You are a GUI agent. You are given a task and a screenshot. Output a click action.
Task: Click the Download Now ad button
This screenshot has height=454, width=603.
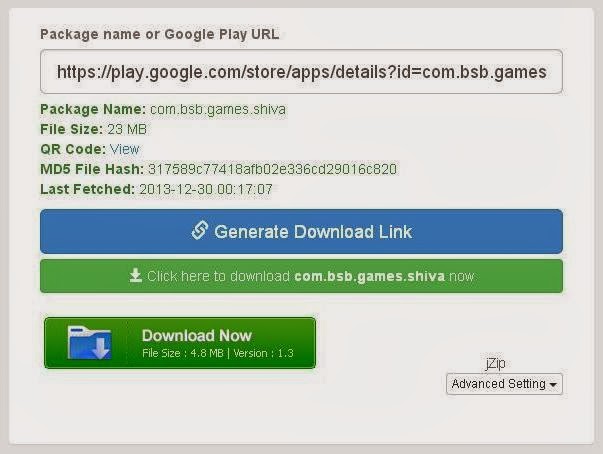click(180, 343)
